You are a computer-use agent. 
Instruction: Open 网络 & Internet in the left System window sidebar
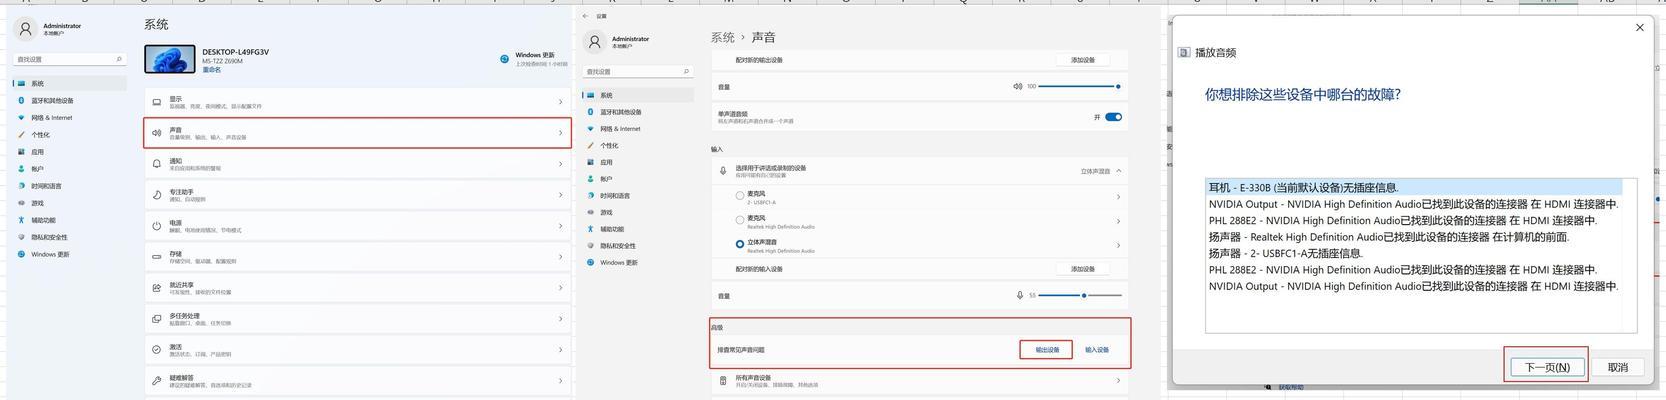click(51, 118)
